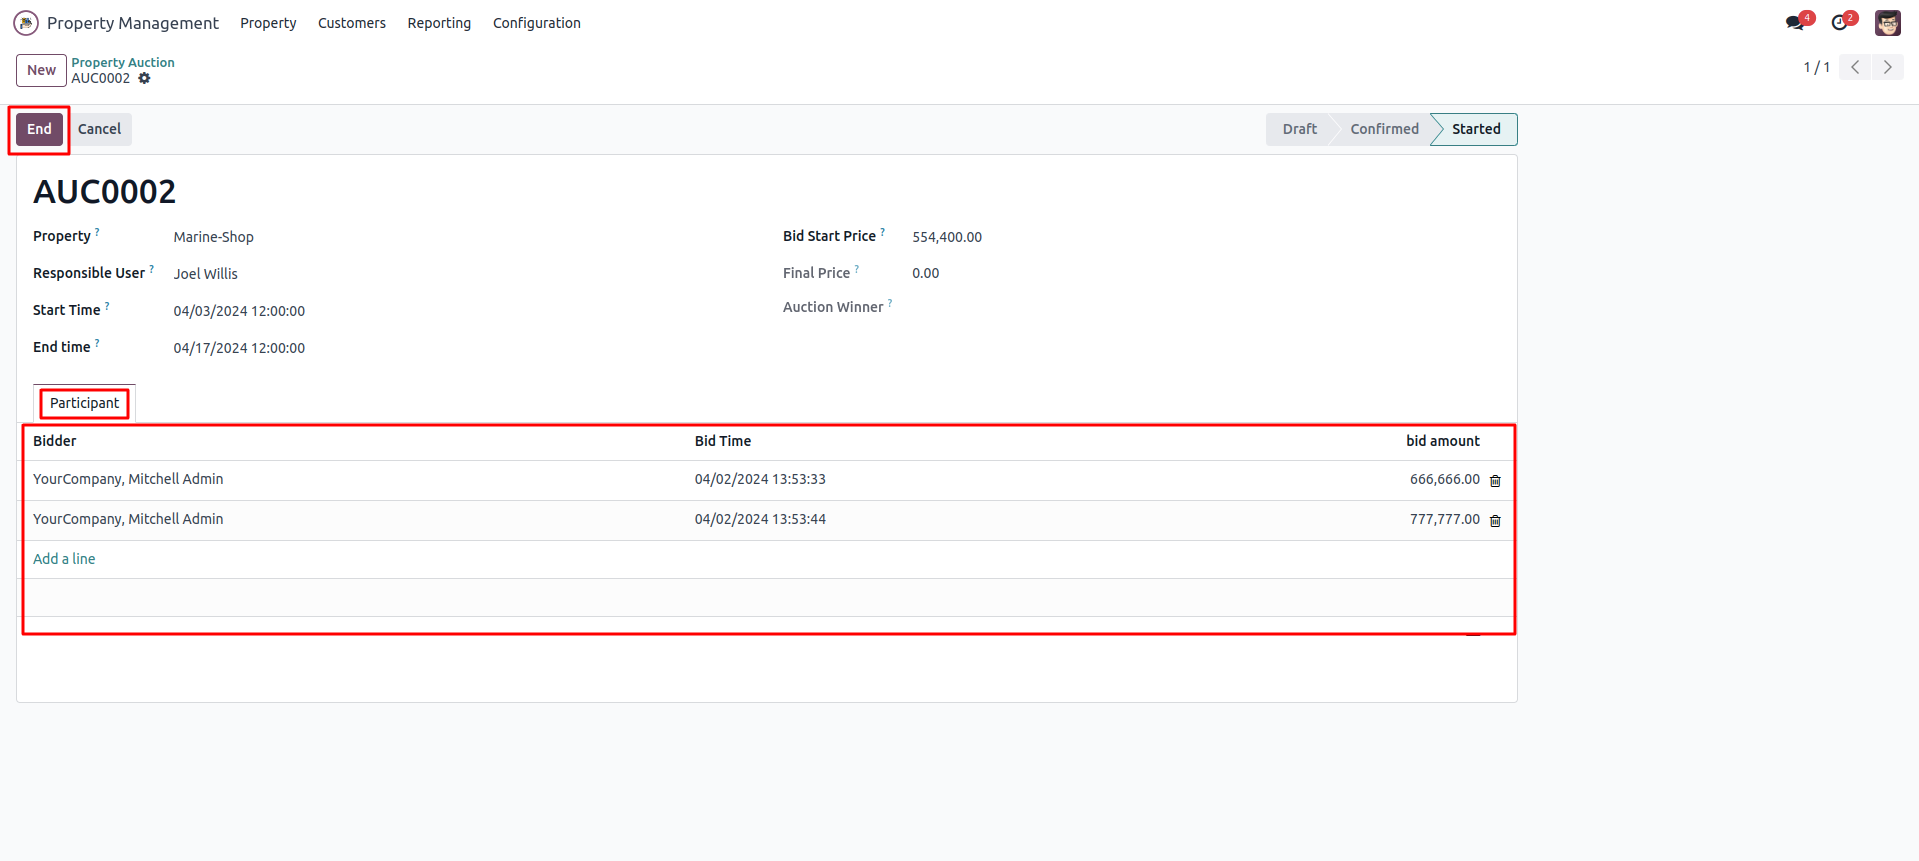
Task: Select the Confirmed status stage
Action: (1384, 129)
